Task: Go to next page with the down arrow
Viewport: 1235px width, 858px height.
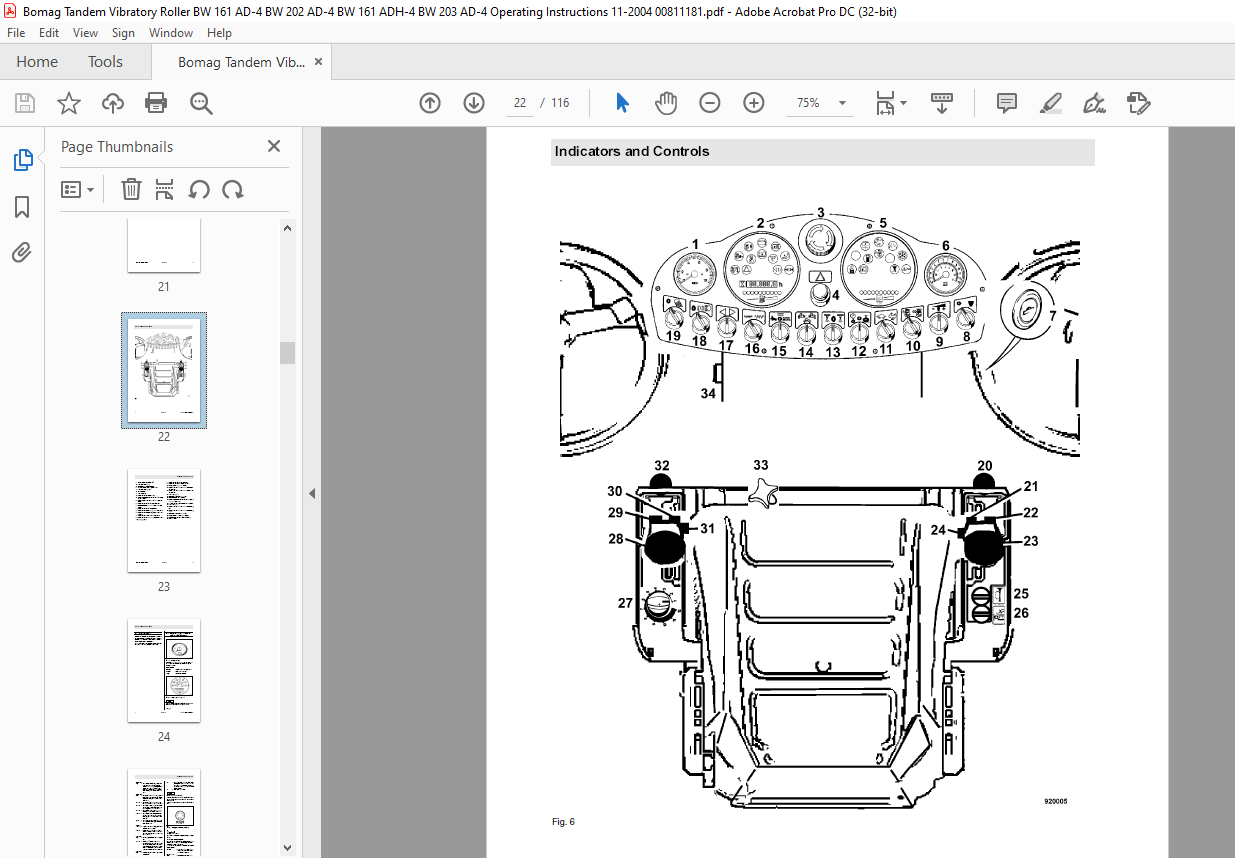Action: point(474,103)
